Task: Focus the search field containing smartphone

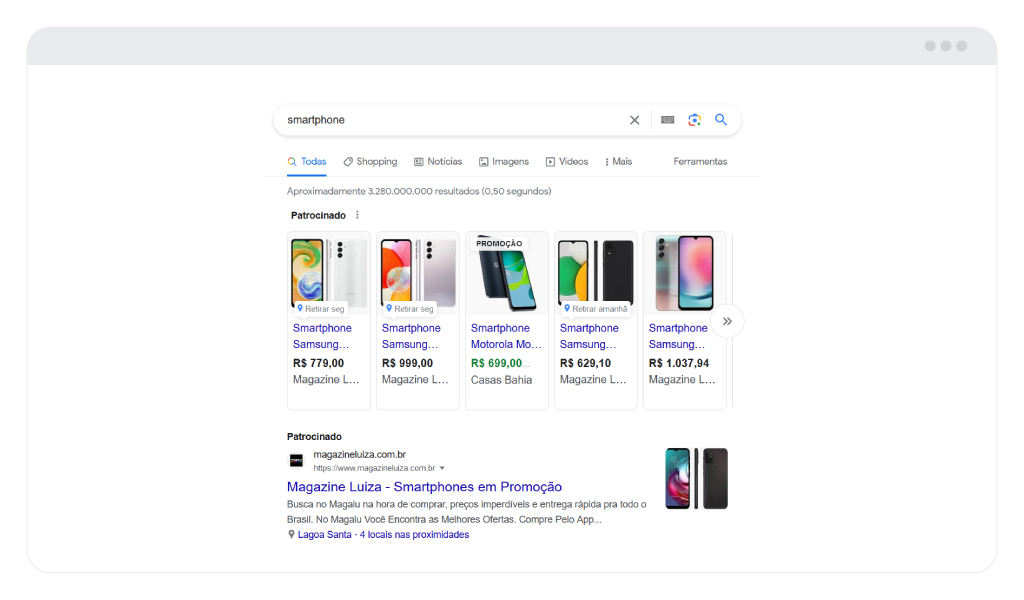Action: (454, 120)
